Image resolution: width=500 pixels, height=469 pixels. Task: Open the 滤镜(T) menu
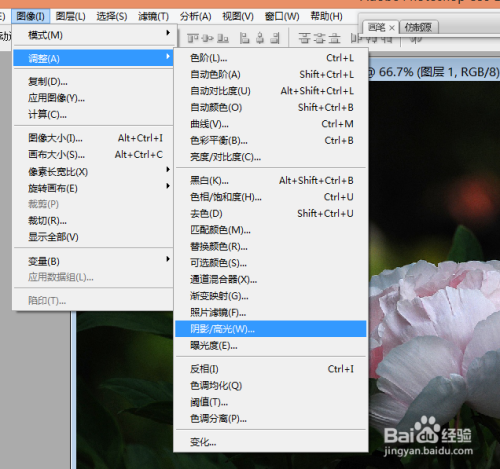pyautogui.click(x=153, y=16)
